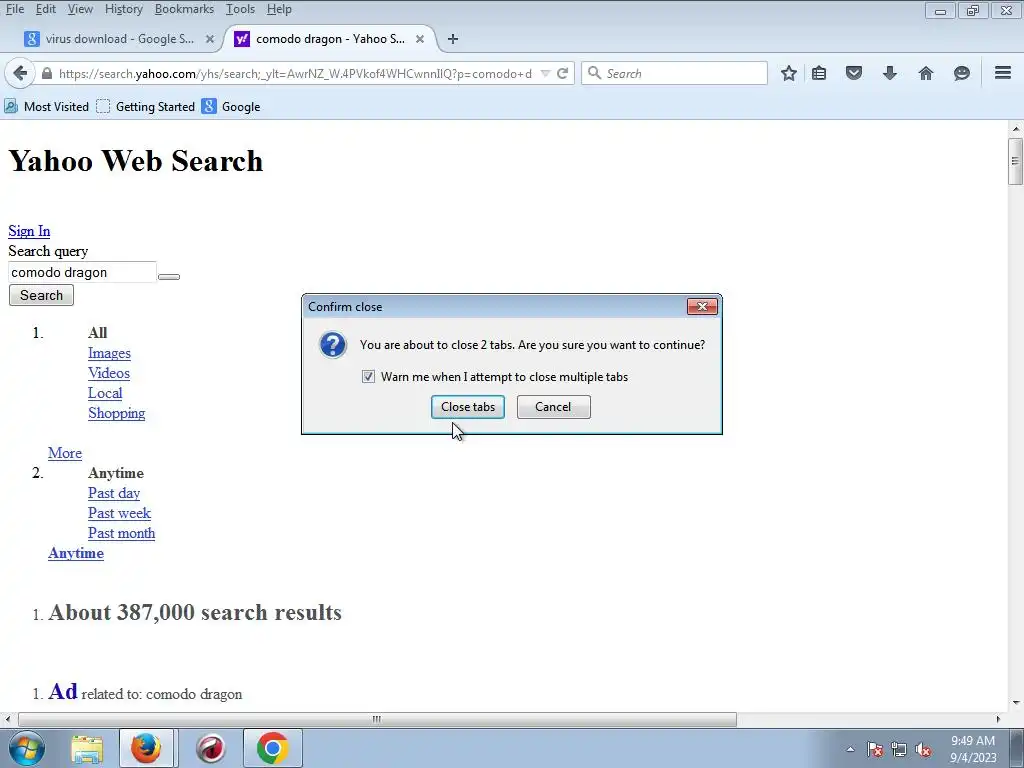Click the horizontal scrollbar thumb

[377, 719]
